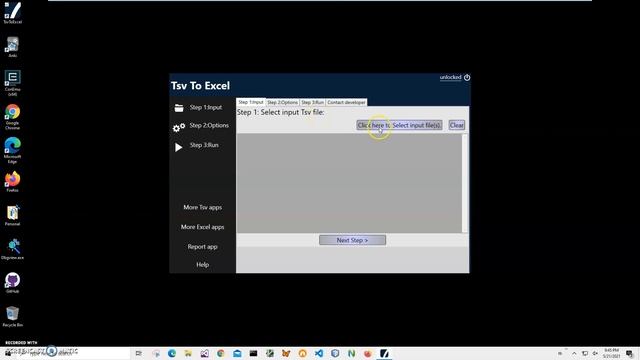Click the gears icon for Step 2:Options

point(179,127)
